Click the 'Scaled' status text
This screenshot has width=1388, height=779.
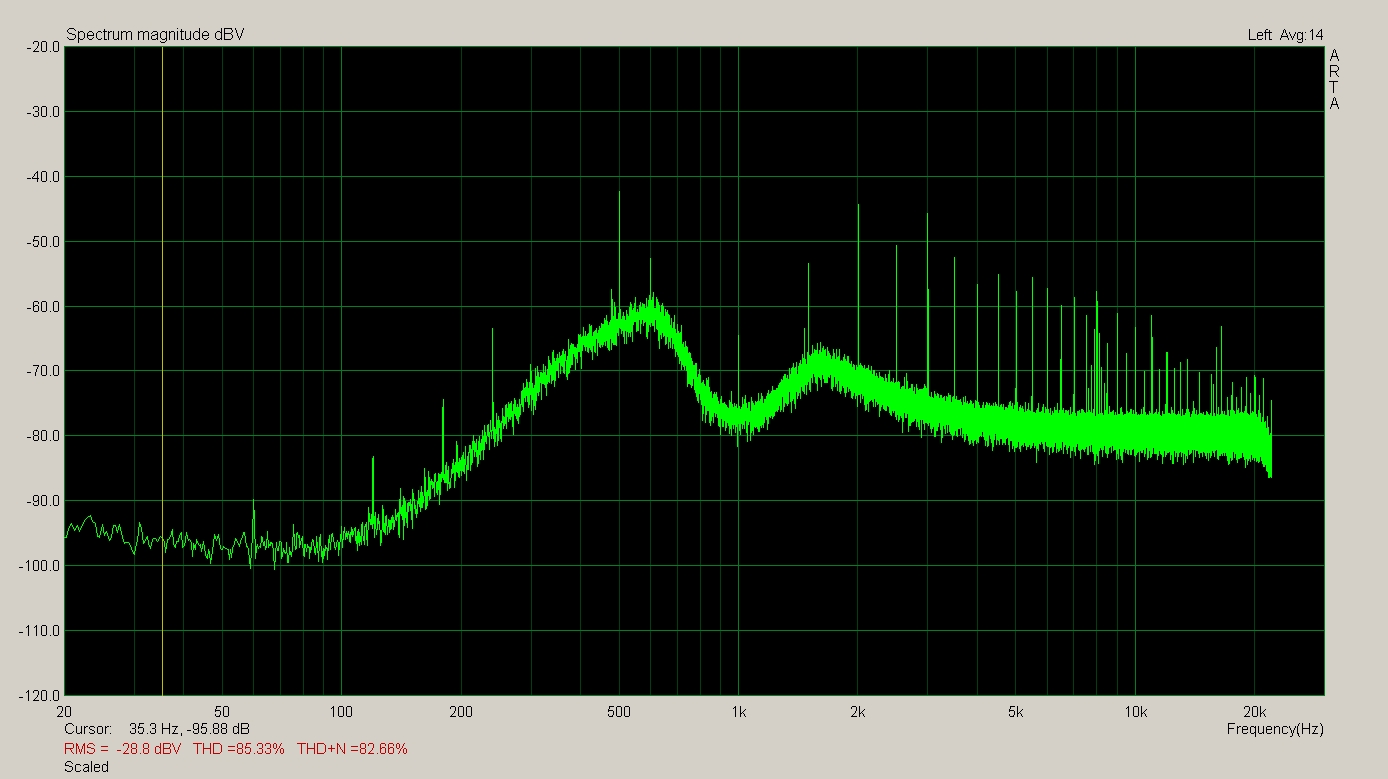pos(86,767)
